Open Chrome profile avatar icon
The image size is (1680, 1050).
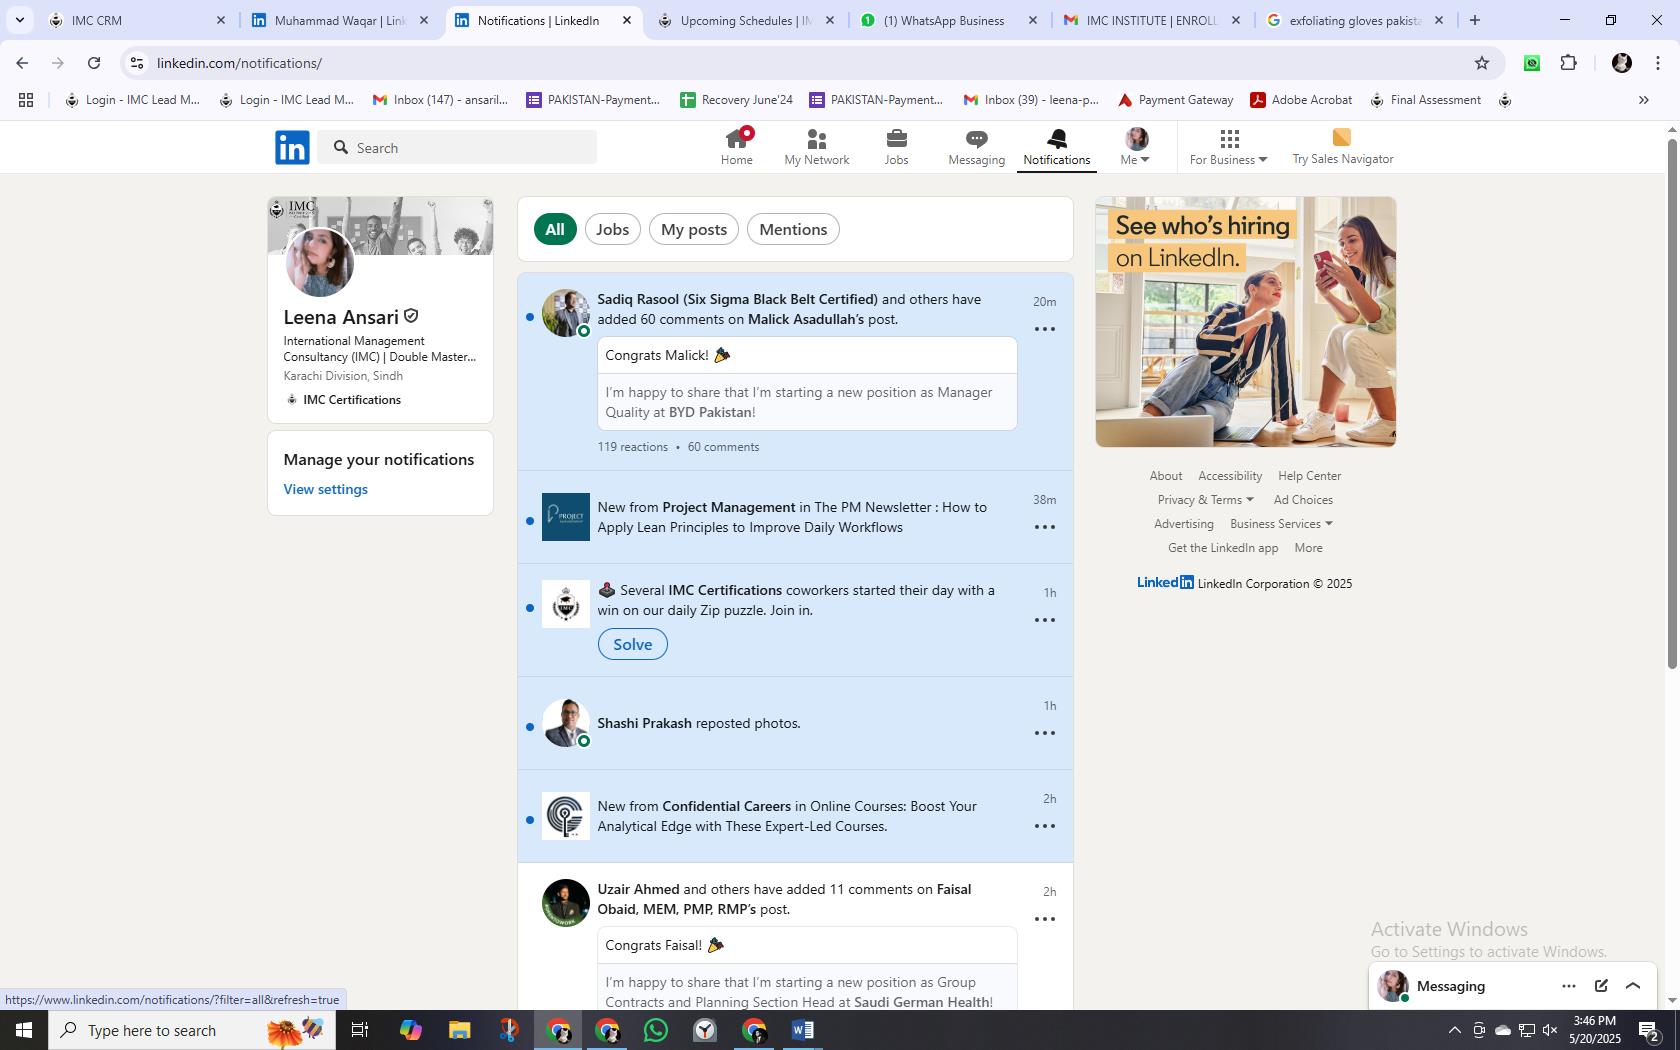(x=1621, y=63)
